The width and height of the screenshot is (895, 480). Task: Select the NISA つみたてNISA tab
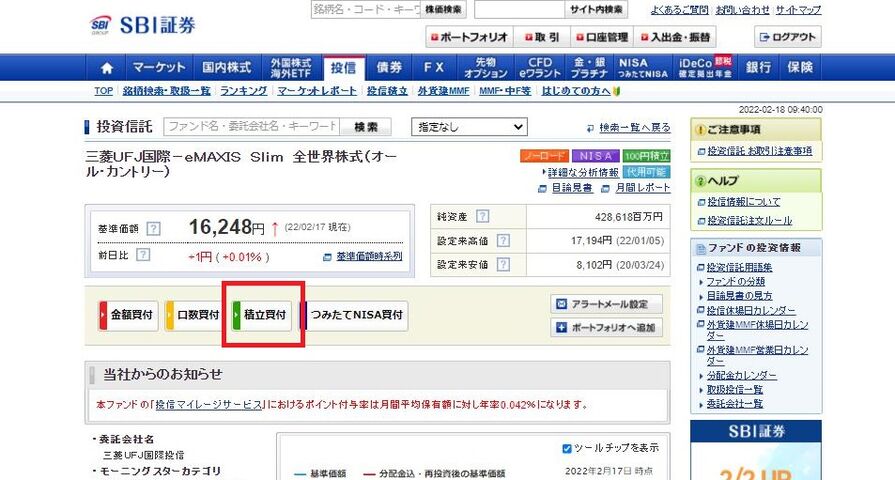pyautogui.click(x=643, y=67)
